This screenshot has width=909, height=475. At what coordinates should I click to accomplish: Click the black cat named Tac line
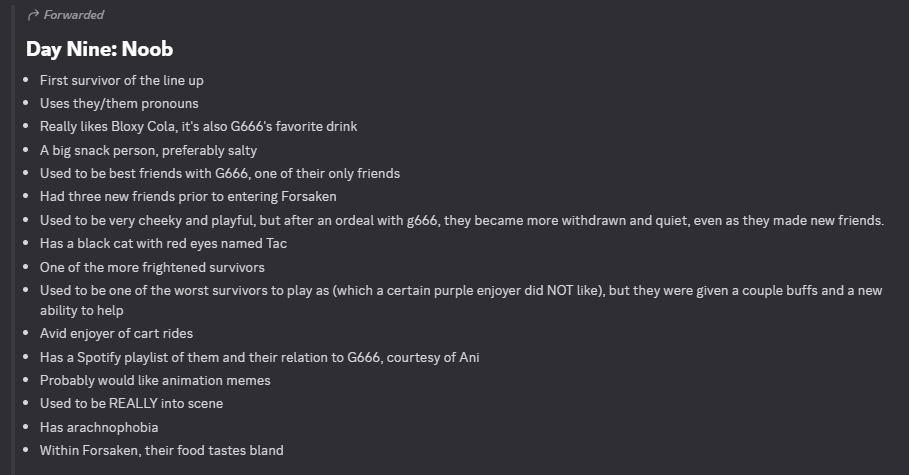tap(163, 244)
